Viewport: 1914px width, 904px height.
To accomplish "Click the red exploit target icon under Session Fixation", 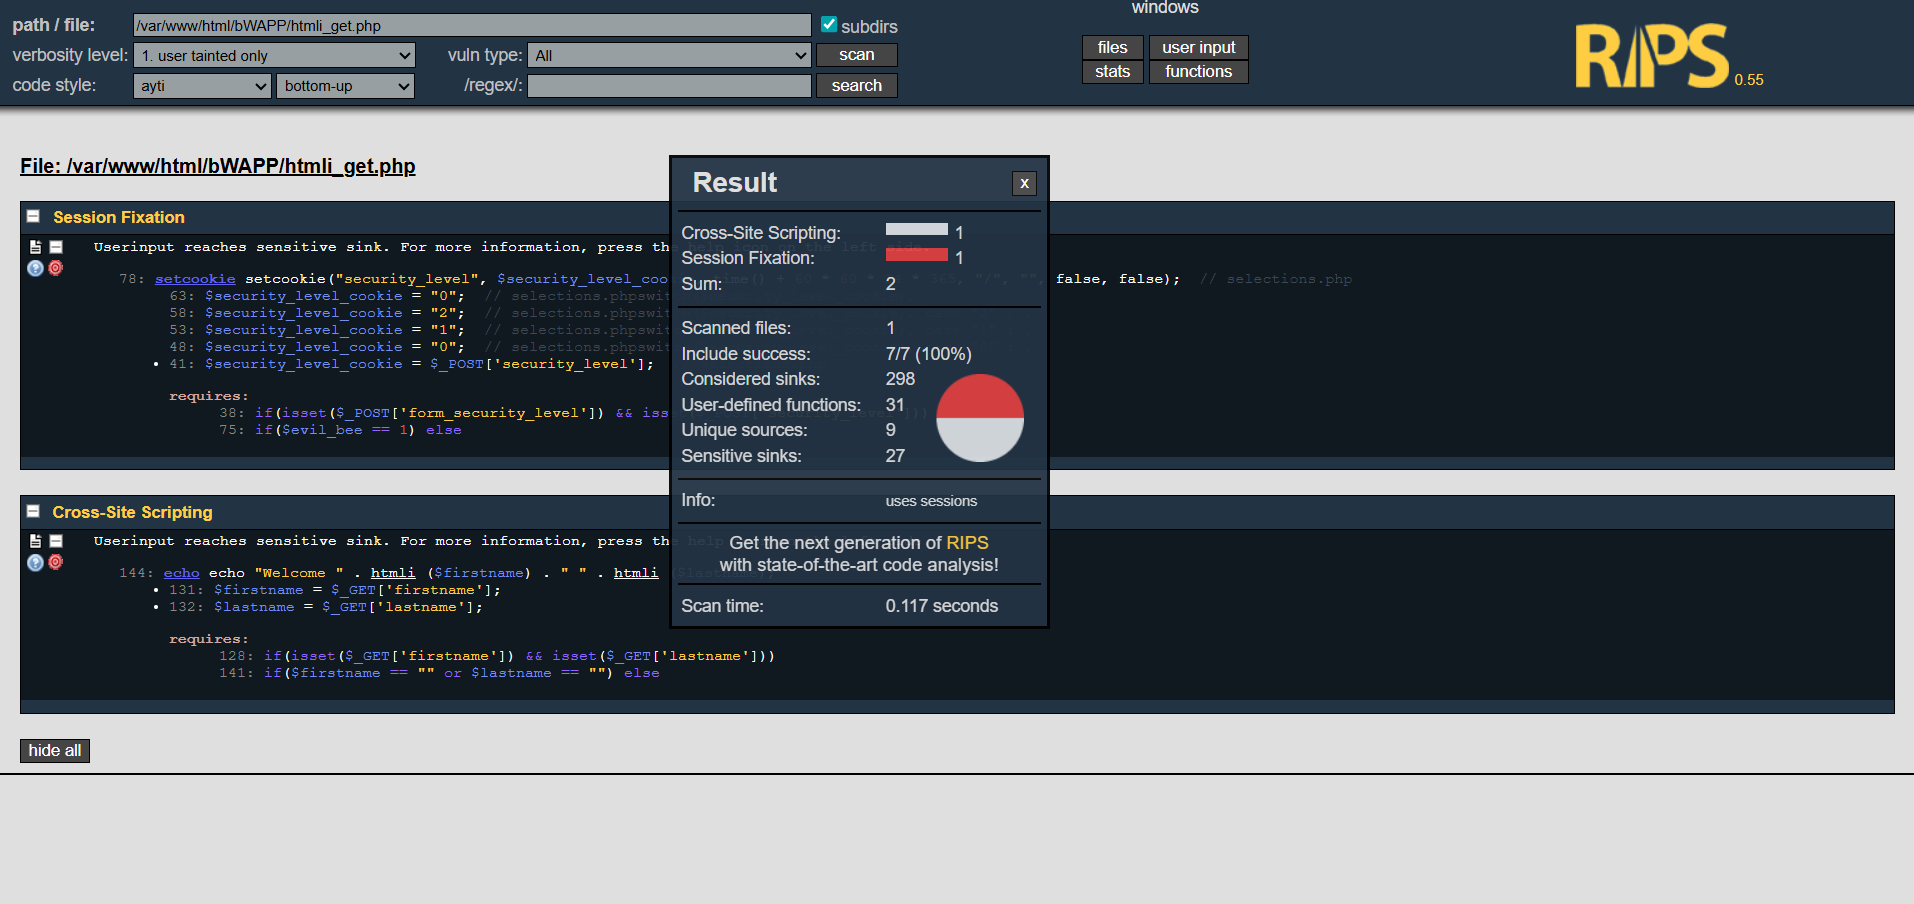I will coord(56,268).
